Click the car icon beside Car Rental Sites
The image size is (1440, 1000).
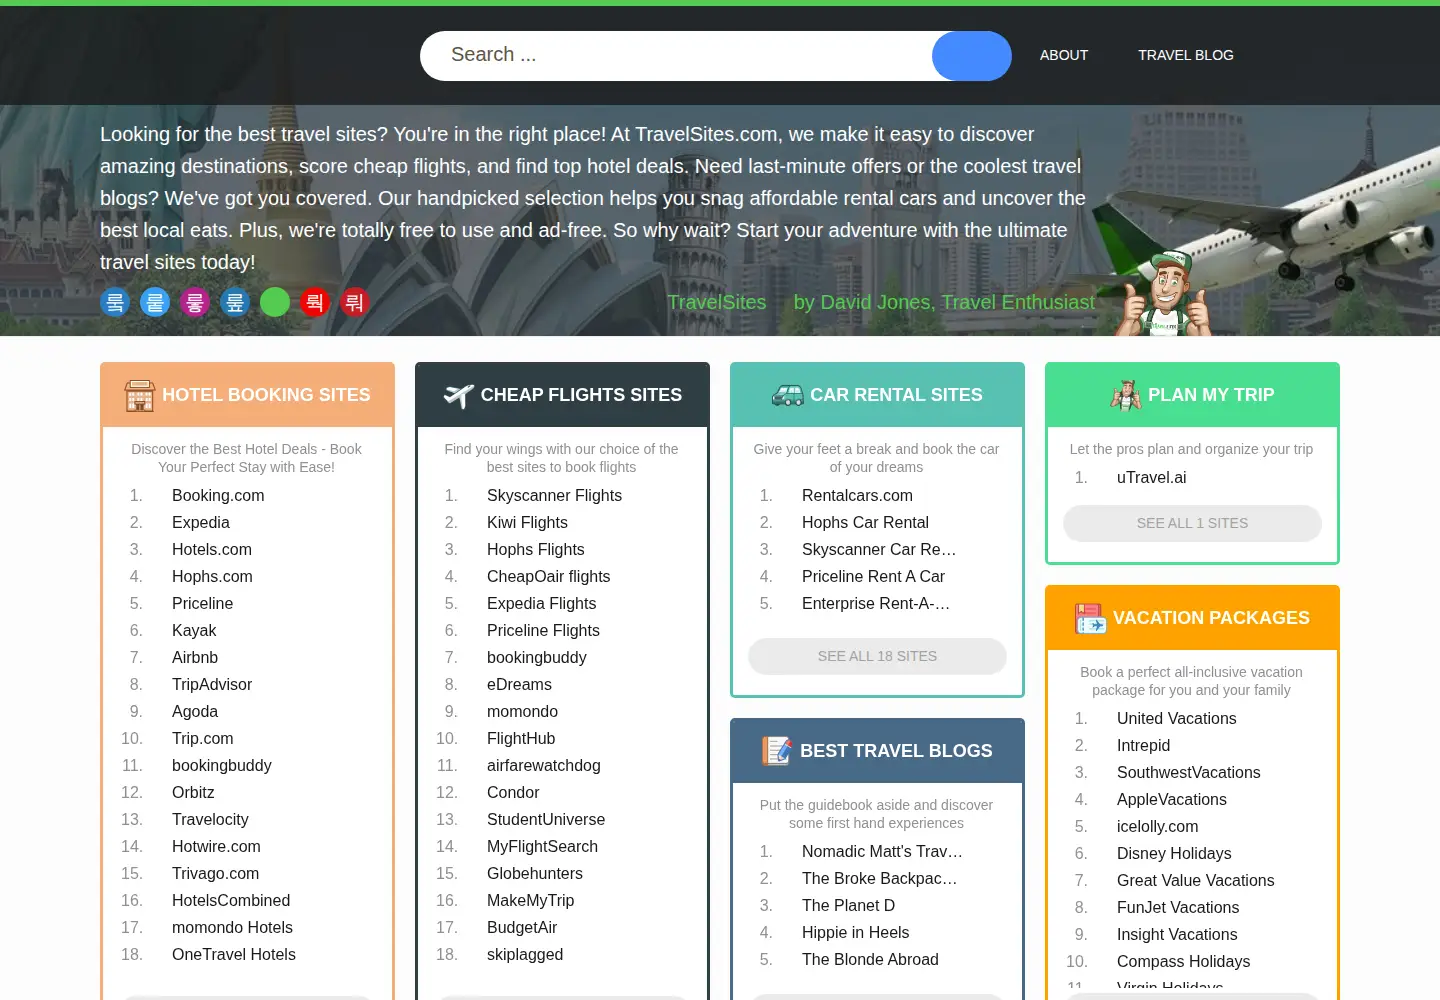[x=788, y=395]
